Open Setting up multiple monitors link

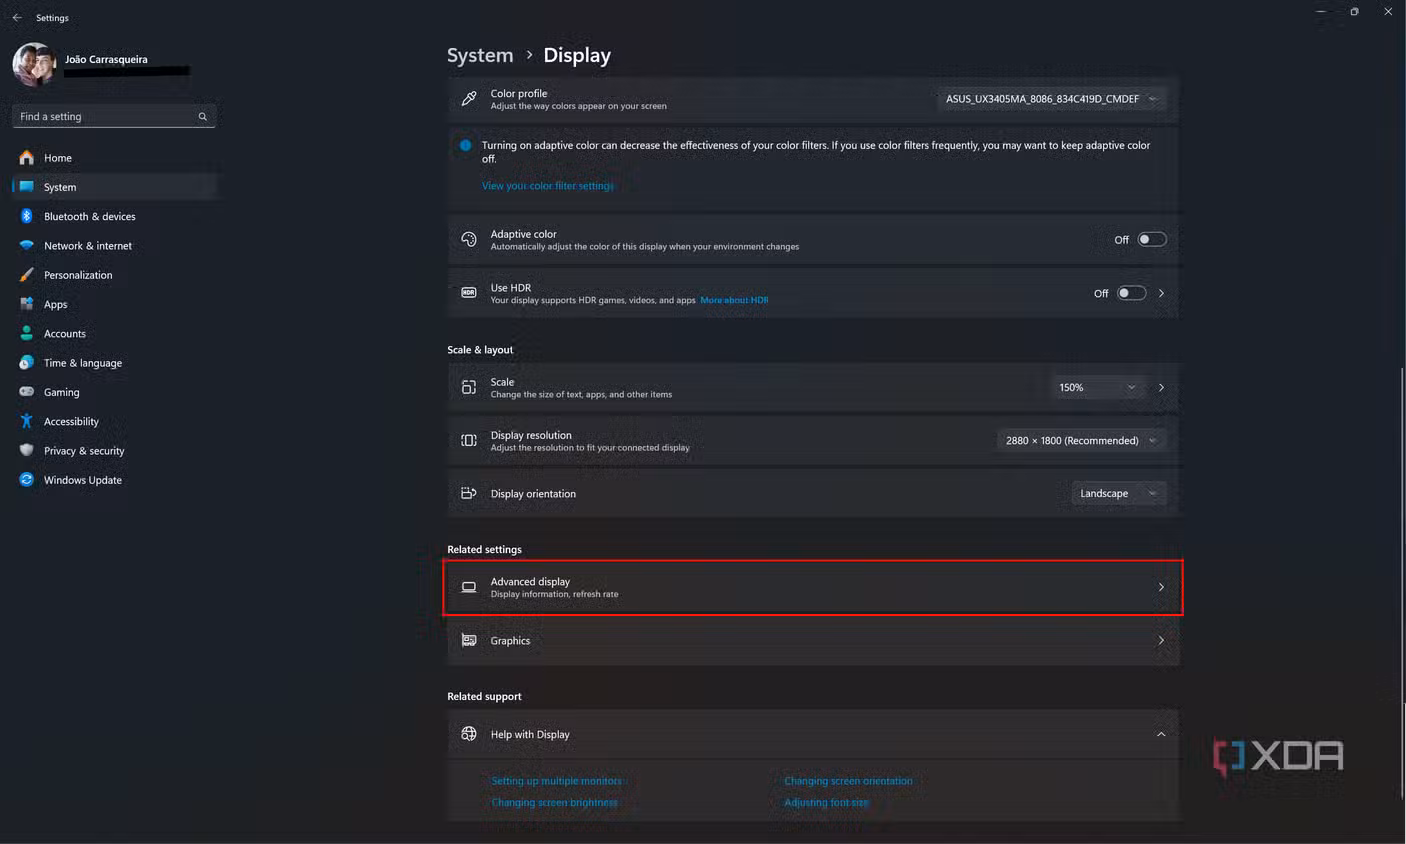(556, 781)
